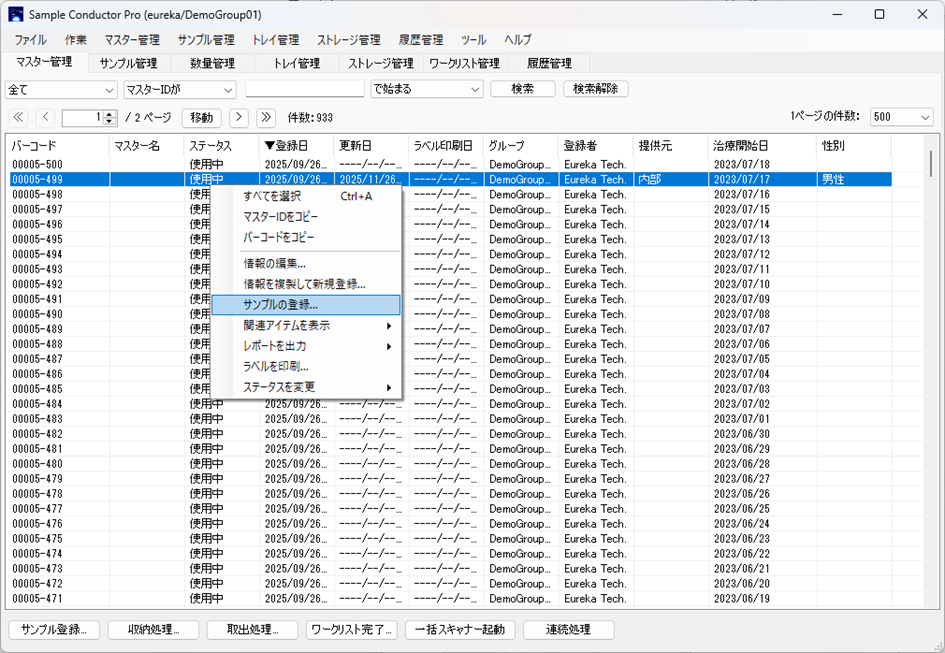The image size is (945, 653).
Task: Click the search text input field
Action: pyautogui.click(x=304, y=89)
